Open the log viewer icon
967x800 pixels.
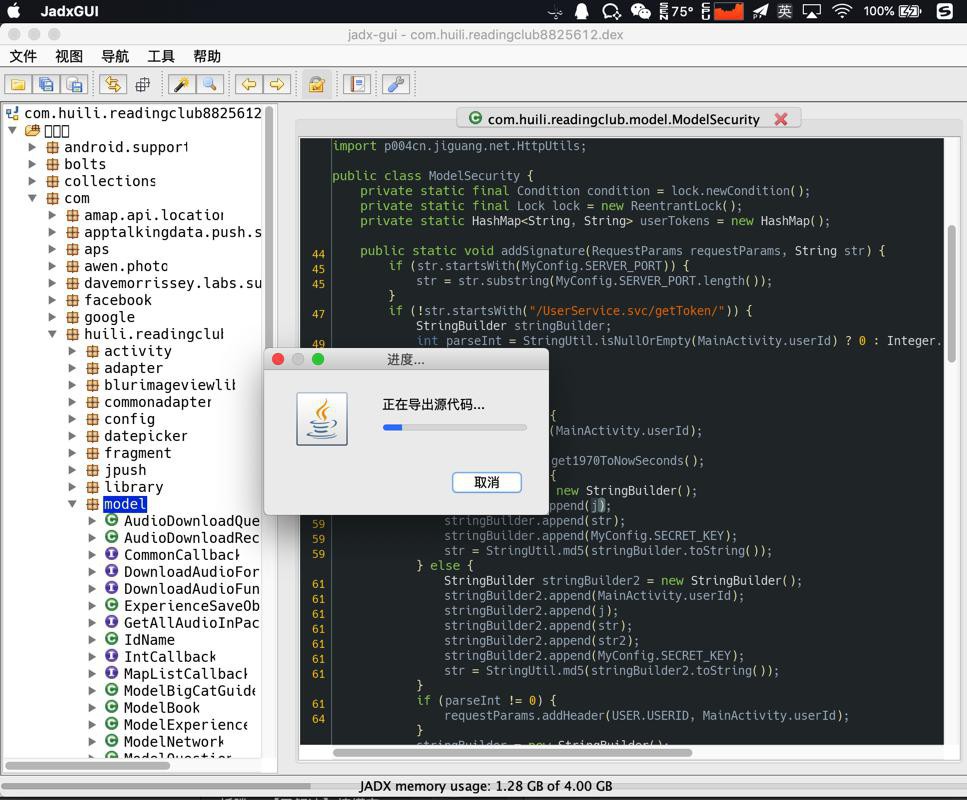point(356,85)
